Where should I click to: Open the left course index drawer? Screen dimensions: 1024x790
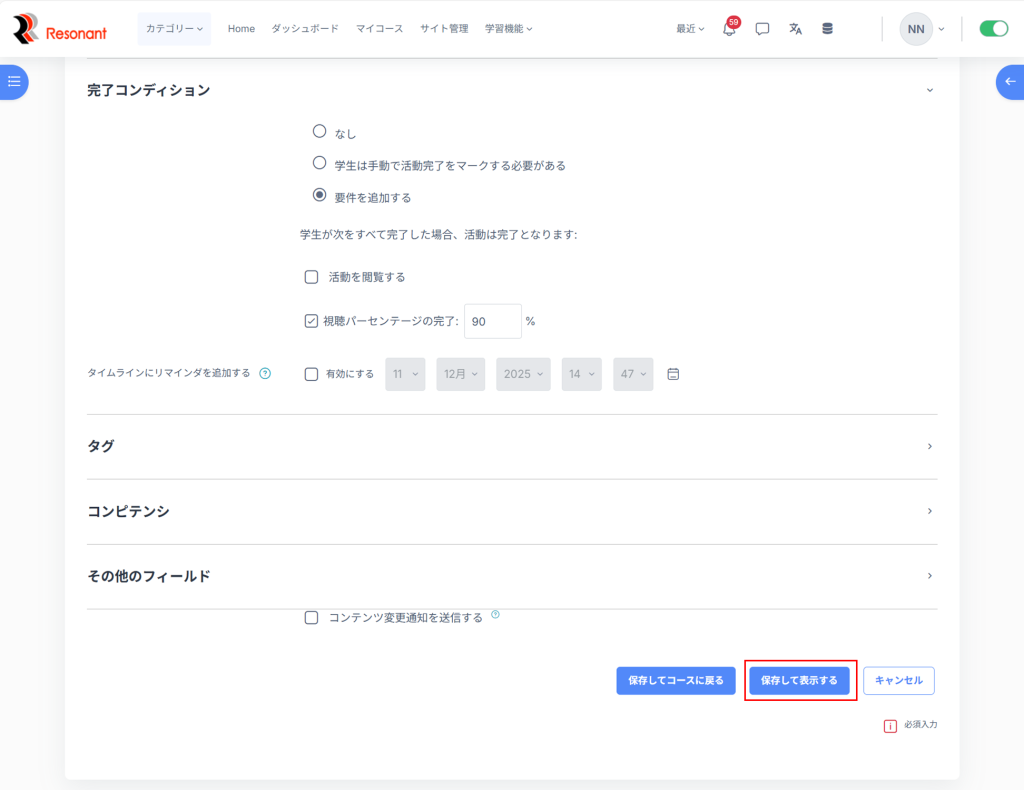tap(14, 81)
